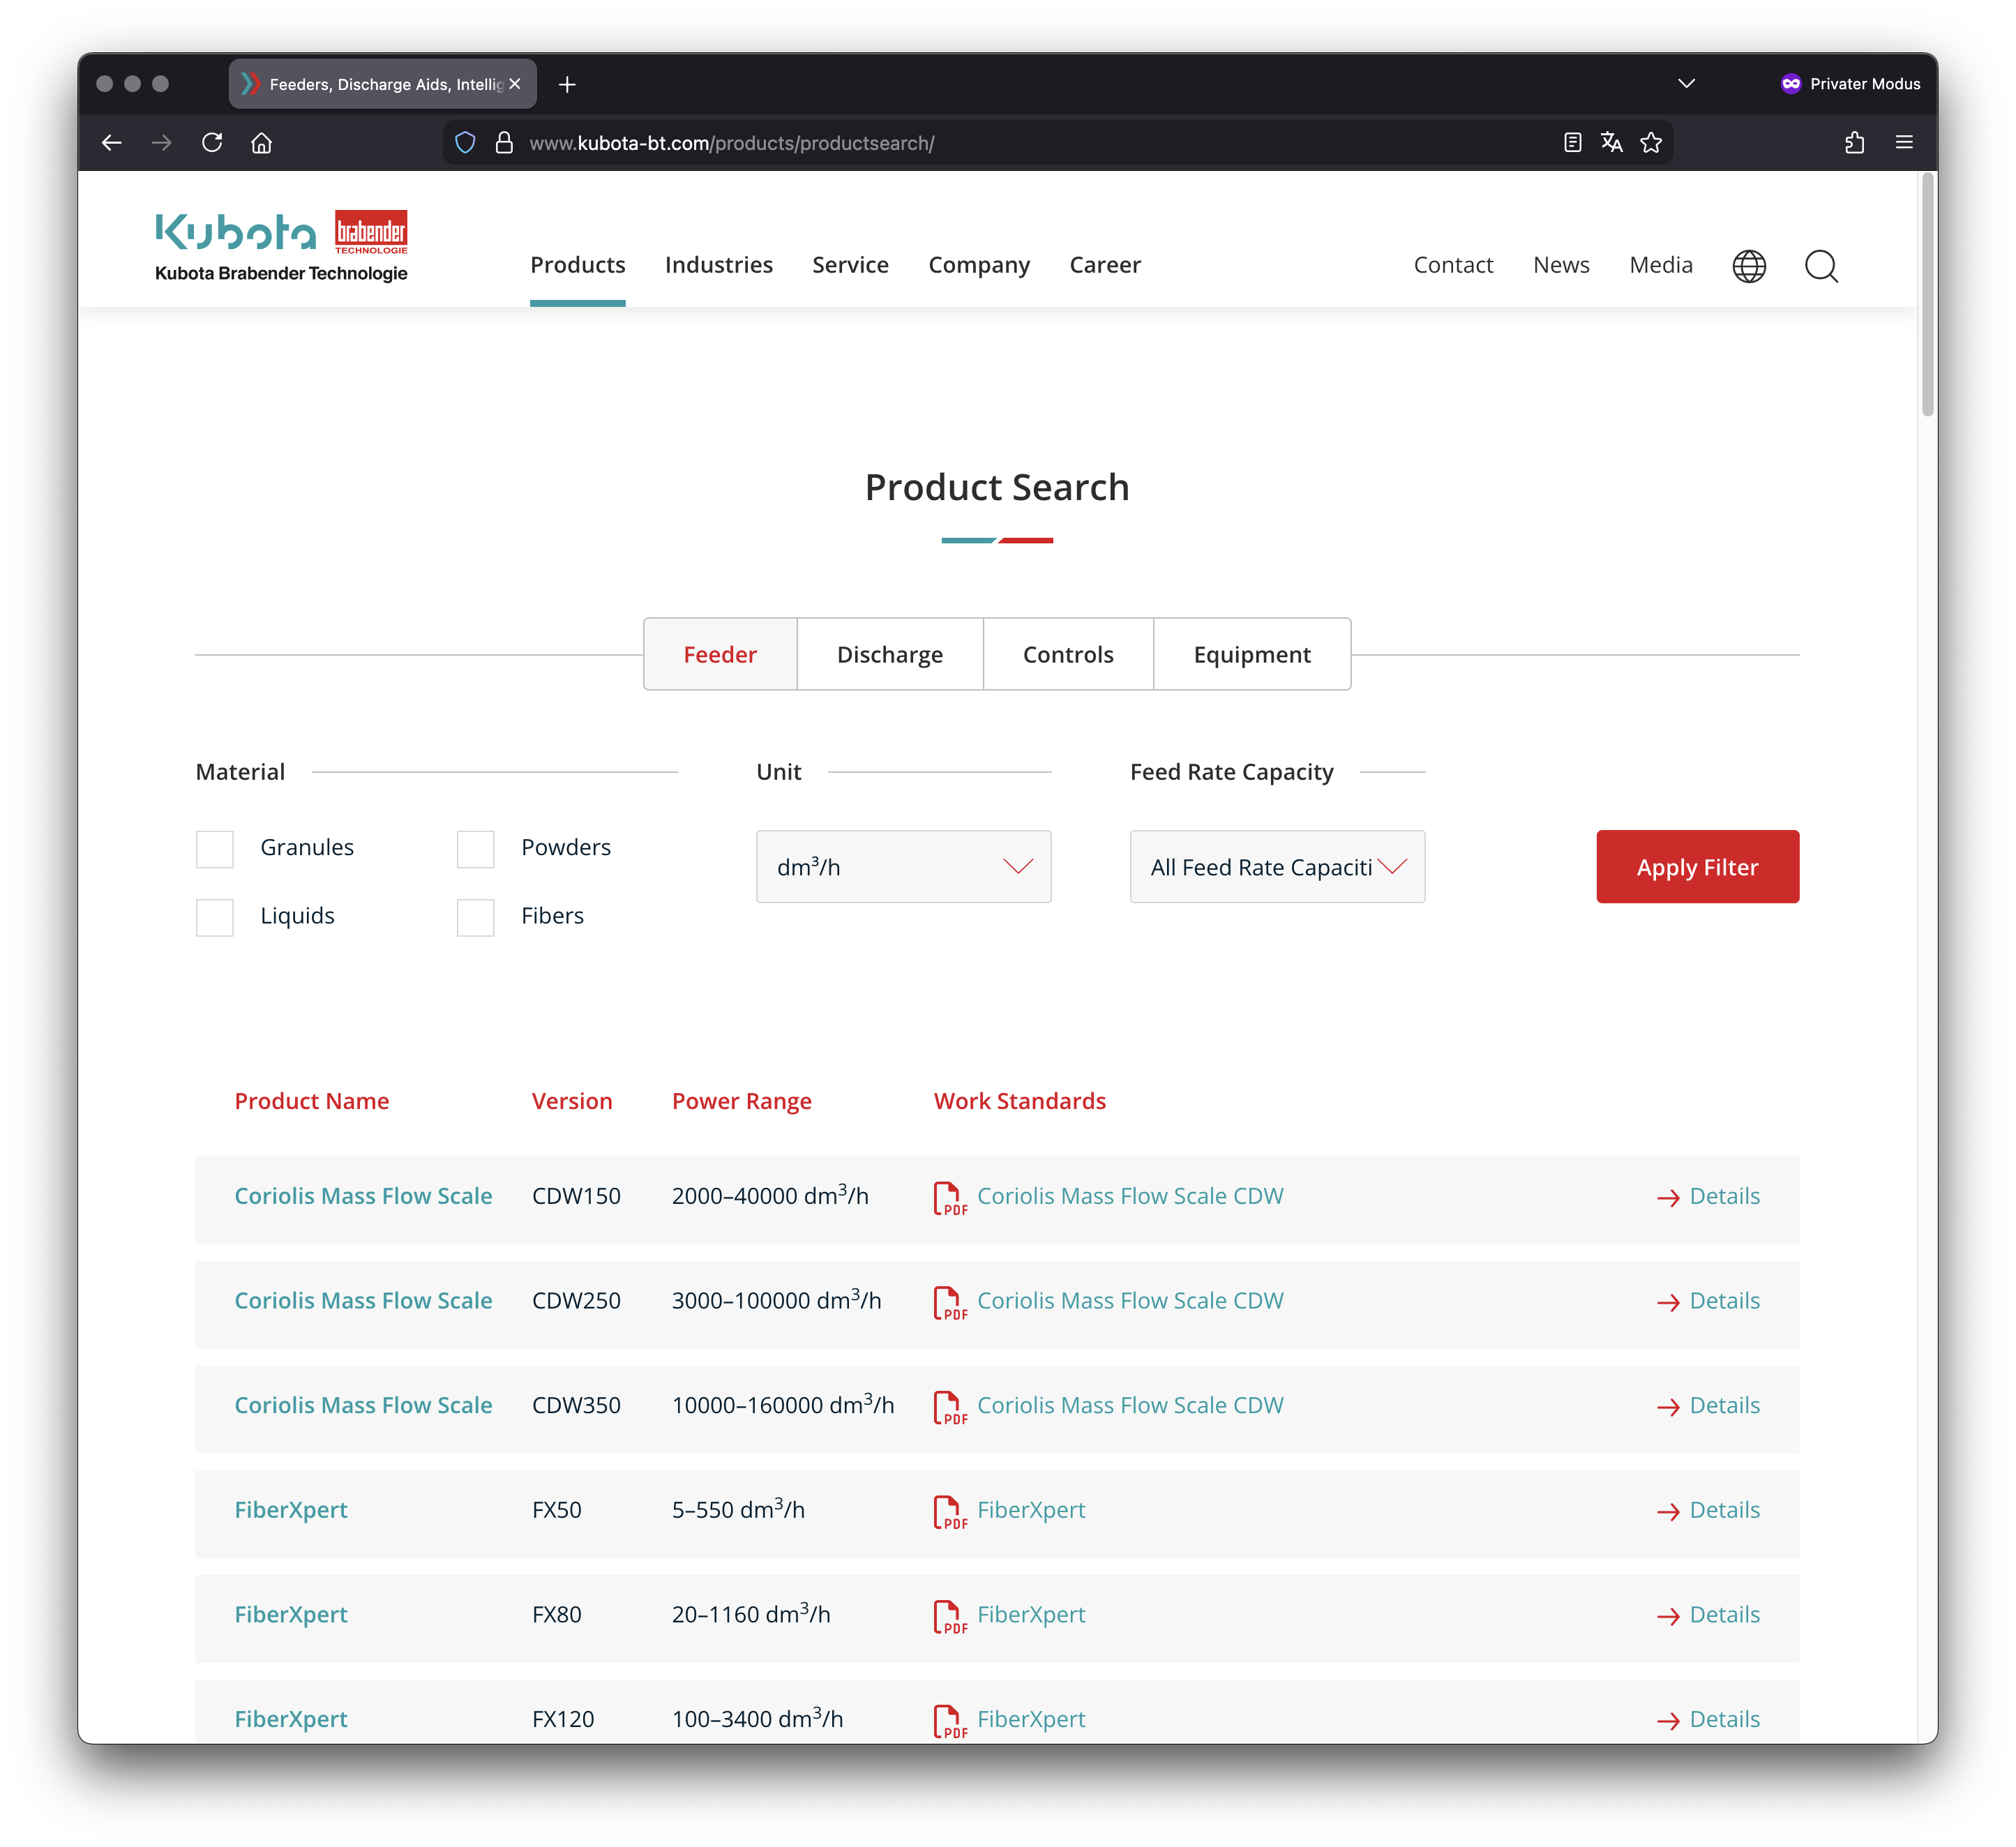Switch to the Discharge tab
This screenshot has width=2016, height=1847.
[x=889, y=655]
